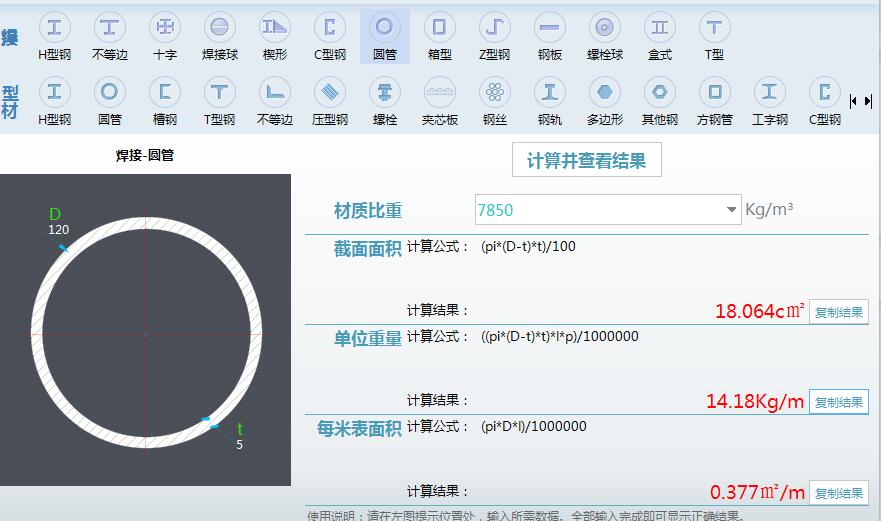Click formula ((pi*(D-t)*t)*l*p)/1000000 text
Image resolution: width=881 pixels, height=521 pixels.
[560, 336]
